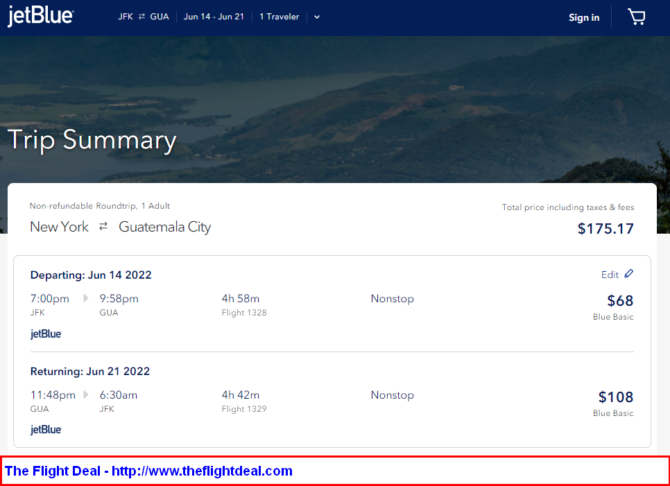Click the 6:30am arrival time
Screen dimensions: 670x486
click(x=118, y=395)
